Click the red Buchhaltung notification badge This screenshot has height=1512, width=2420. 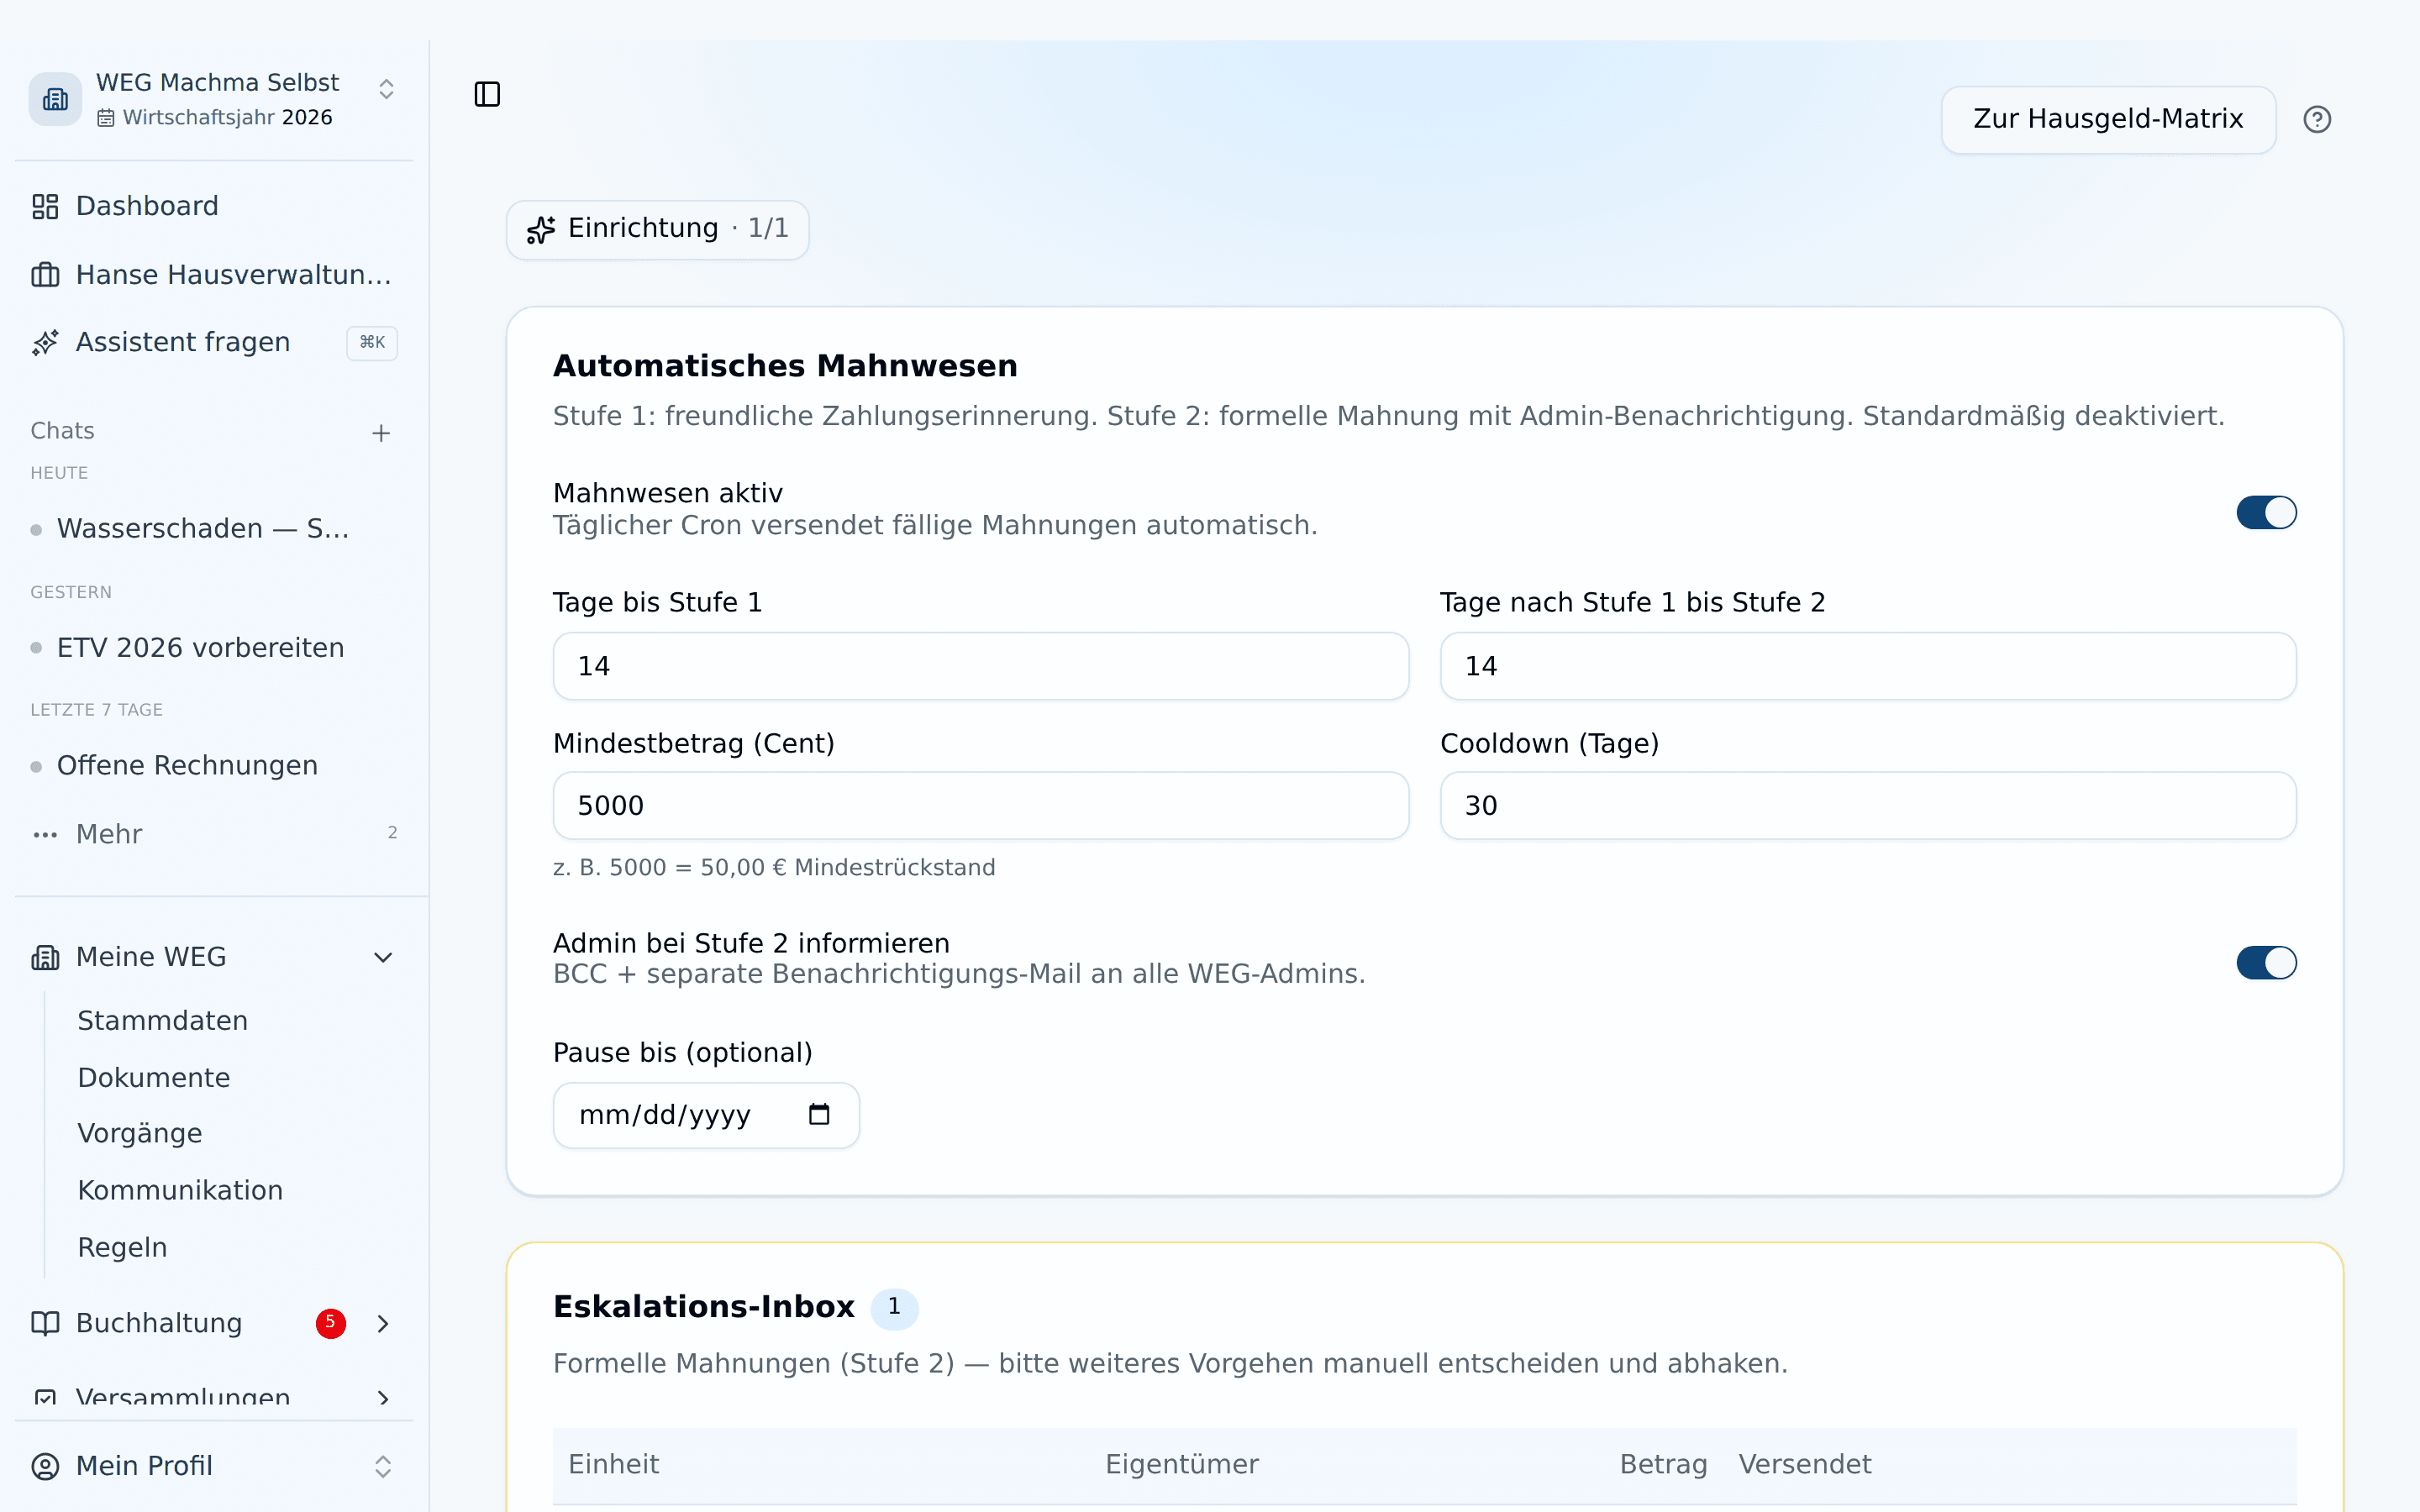tap(331, 1323)
